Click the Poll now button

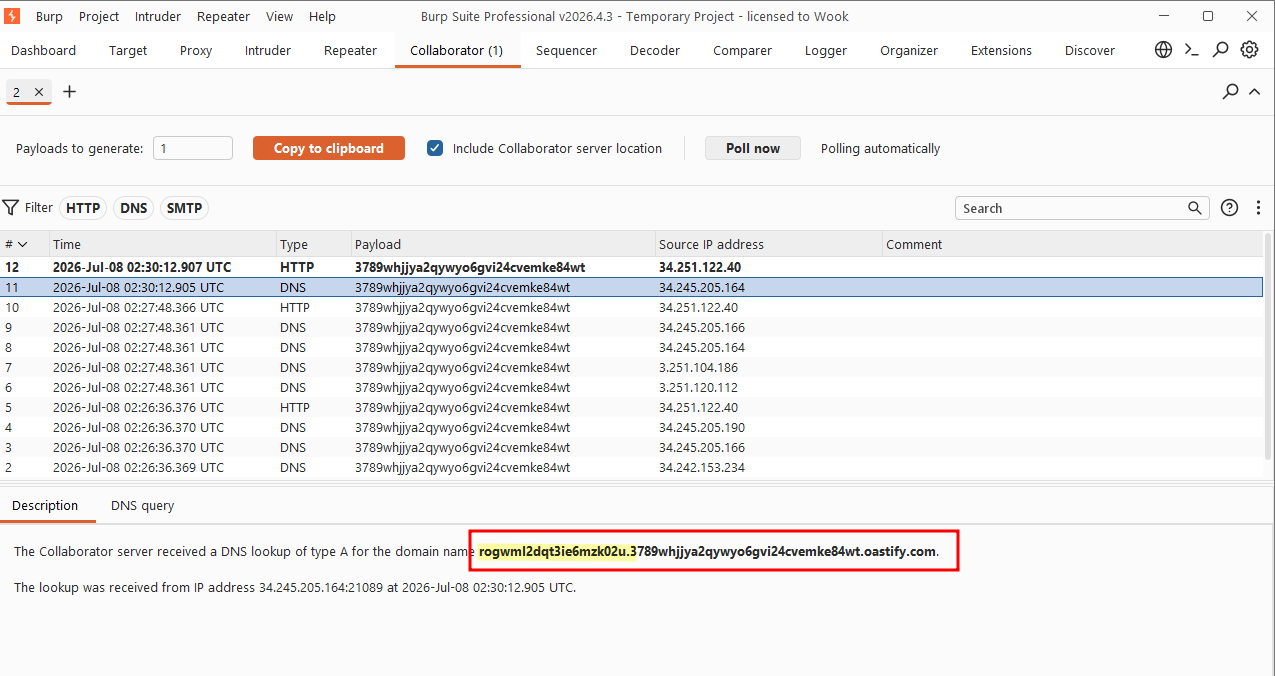tap(753, 148)
